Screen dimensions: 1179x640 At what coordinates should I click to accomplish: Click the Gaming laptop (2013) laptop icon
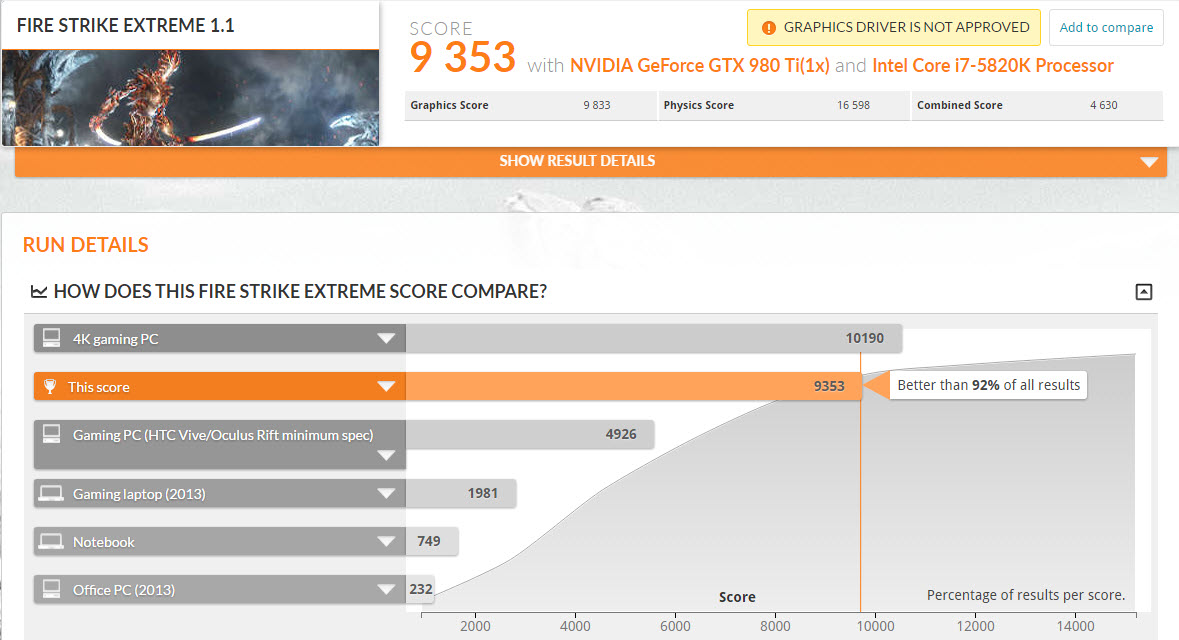point(50,493)
